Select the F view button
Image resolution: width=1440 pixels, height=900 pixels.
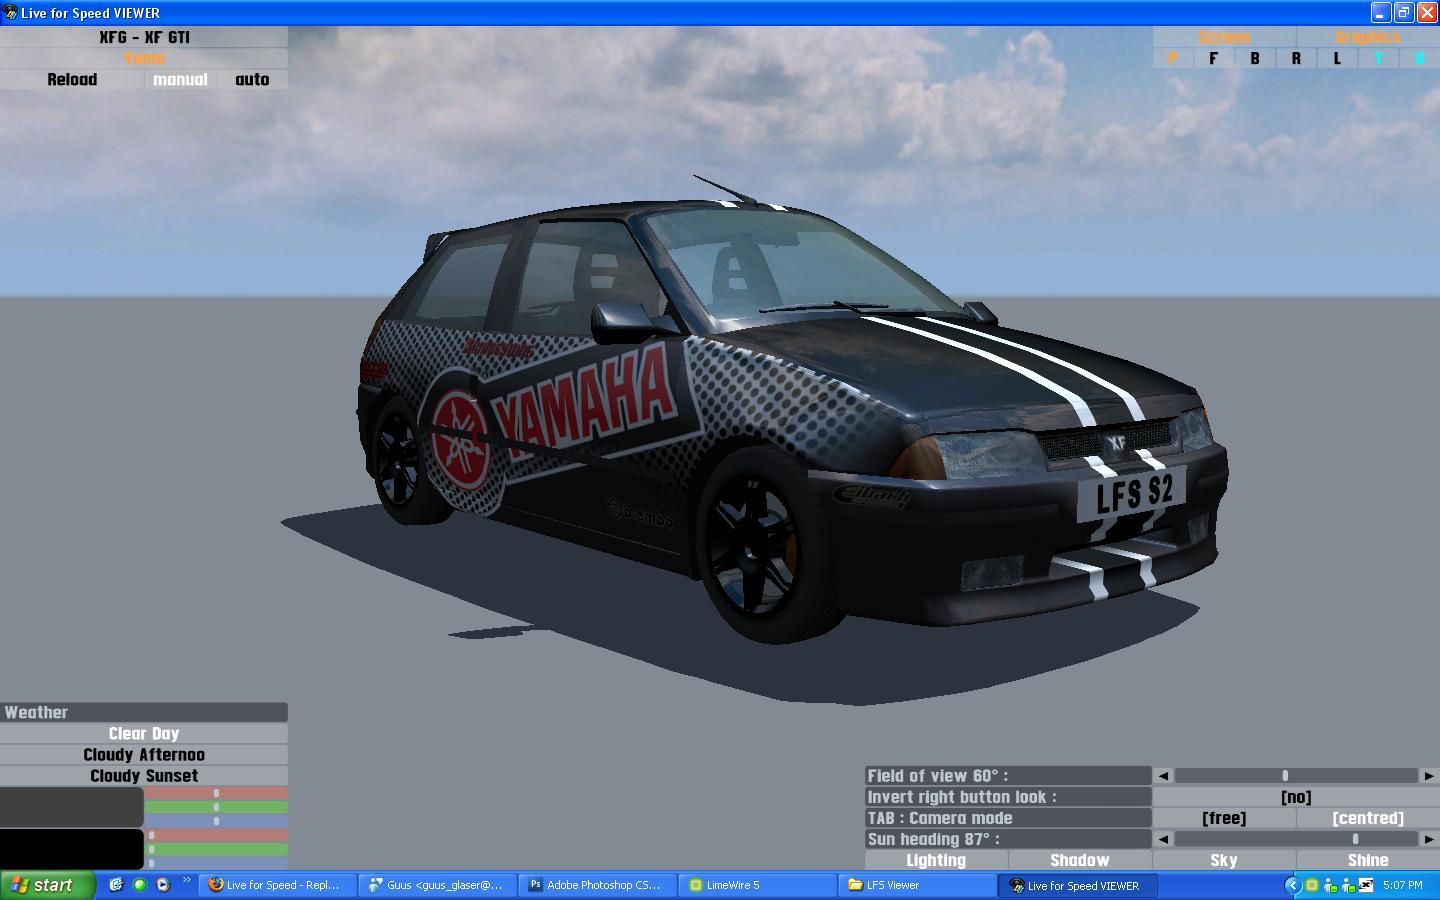[1214, 58]
